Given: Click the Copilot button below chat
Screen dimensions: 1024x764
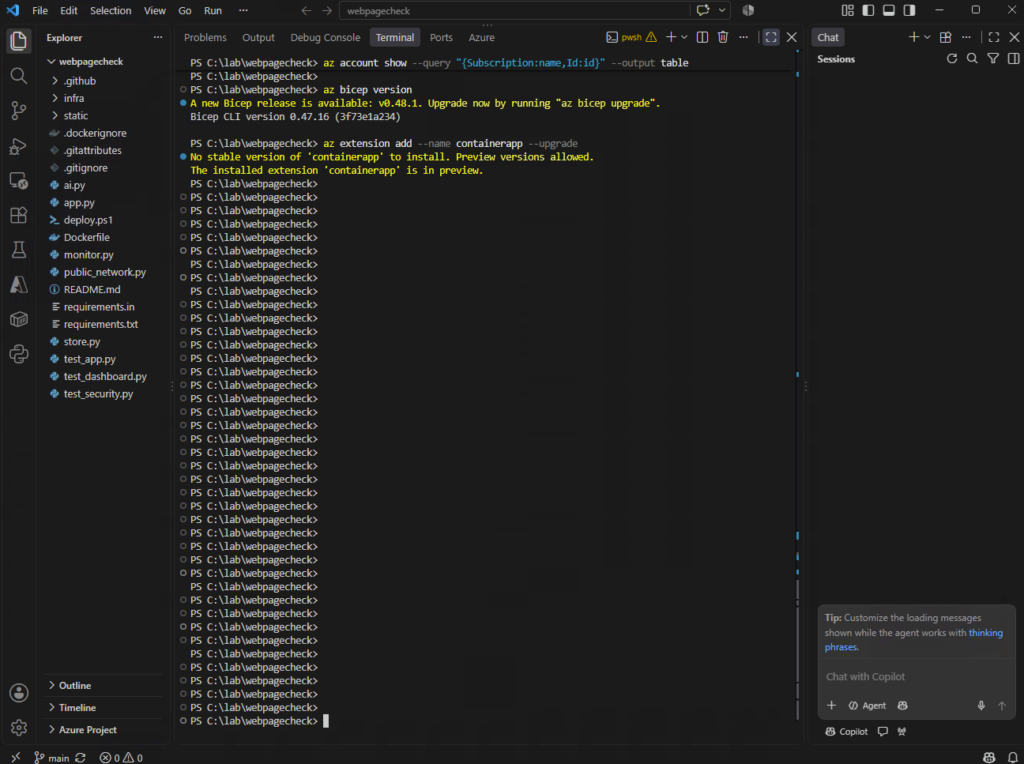Looking at the screenshot, I should (x=846, y=731).
